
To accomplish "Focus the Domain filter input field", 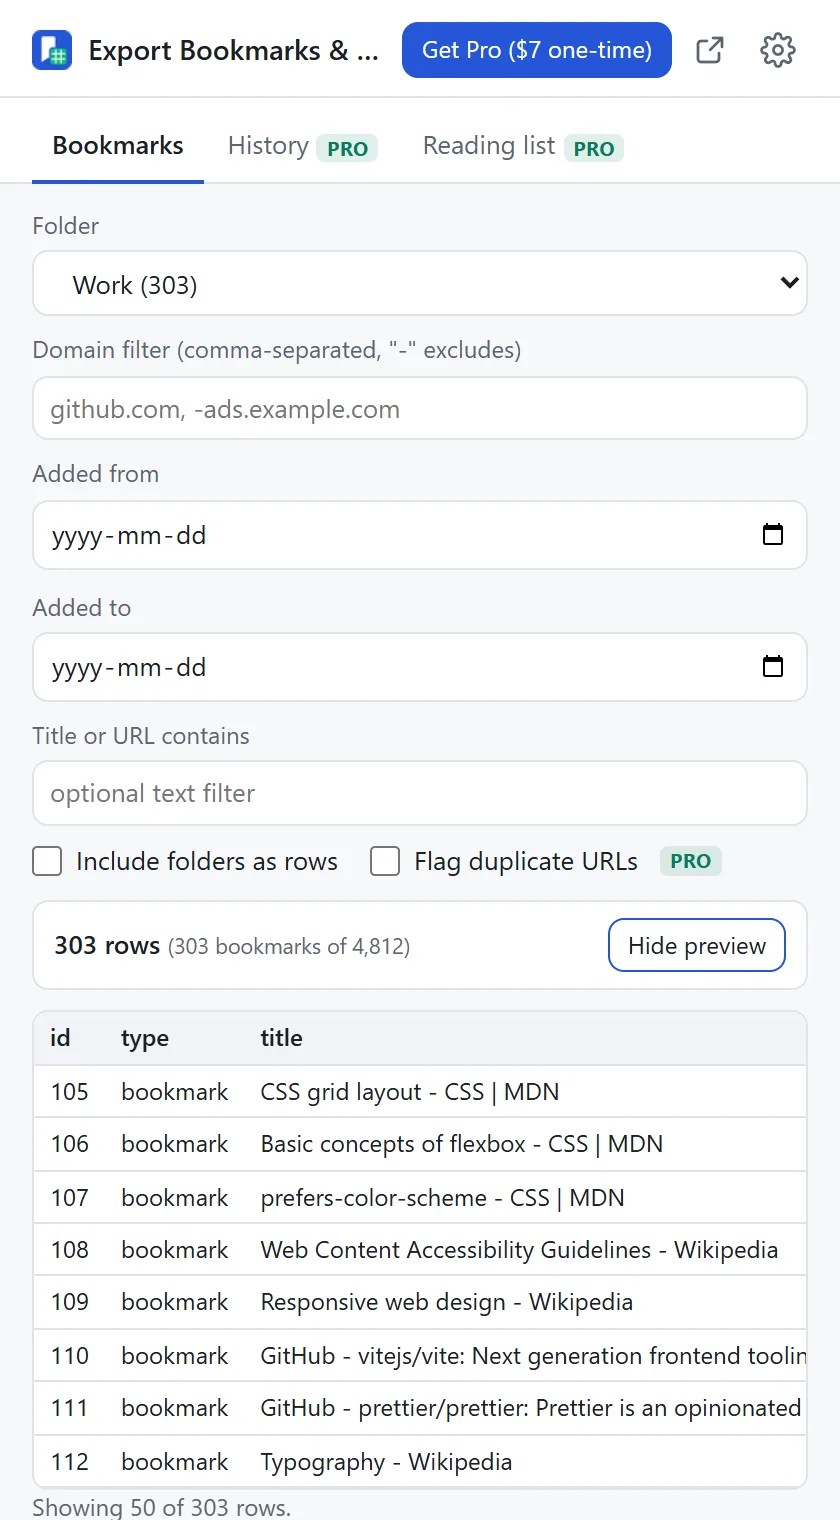I will [x=420, y=408].
